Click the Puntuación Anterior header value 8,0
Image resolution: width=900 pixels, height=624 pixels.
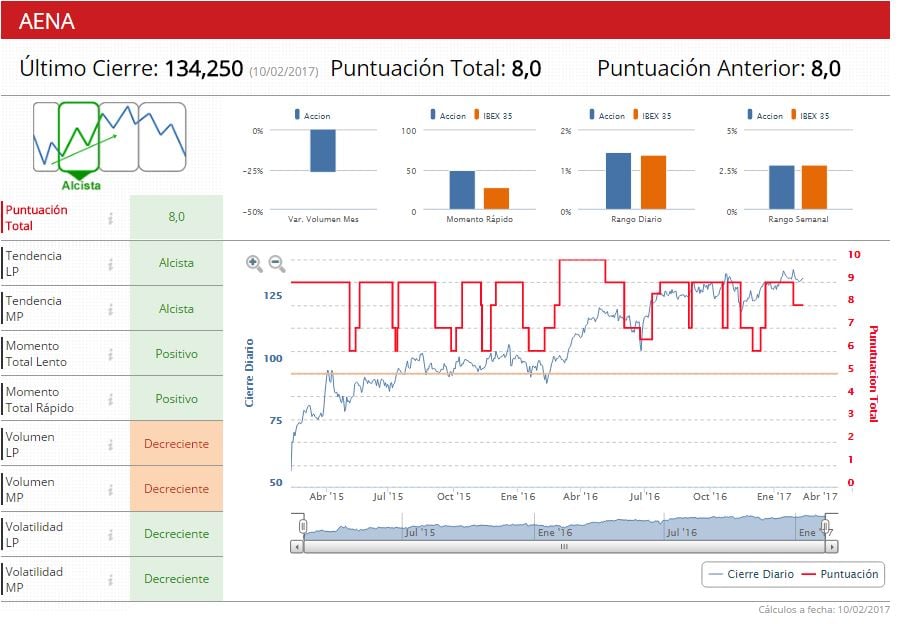pos(825,68)
